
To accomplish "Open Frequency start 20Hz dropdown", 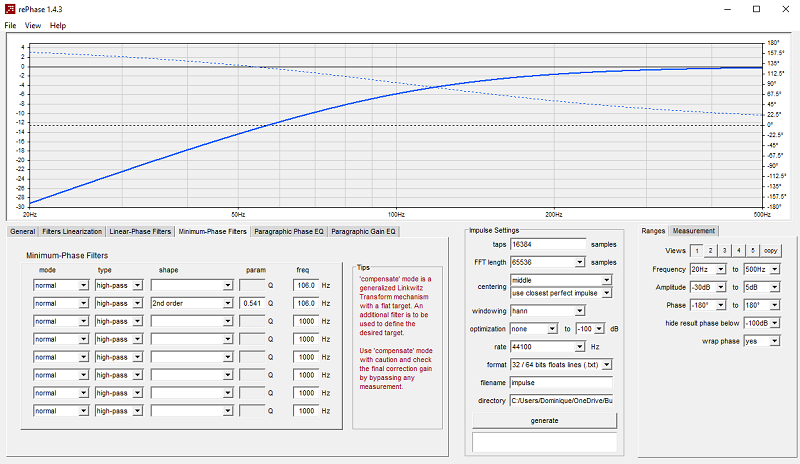I will (708, 269).
